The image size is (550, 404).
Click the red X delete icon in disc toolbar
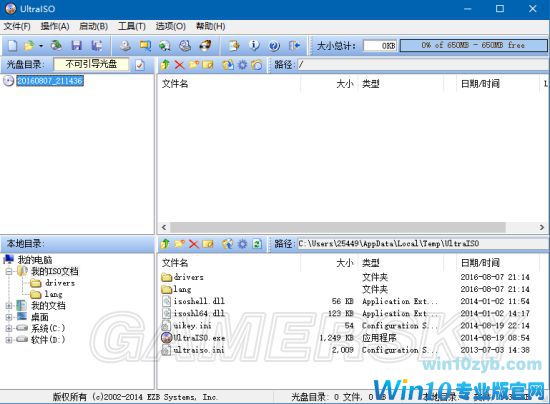[x=179, y=65]
